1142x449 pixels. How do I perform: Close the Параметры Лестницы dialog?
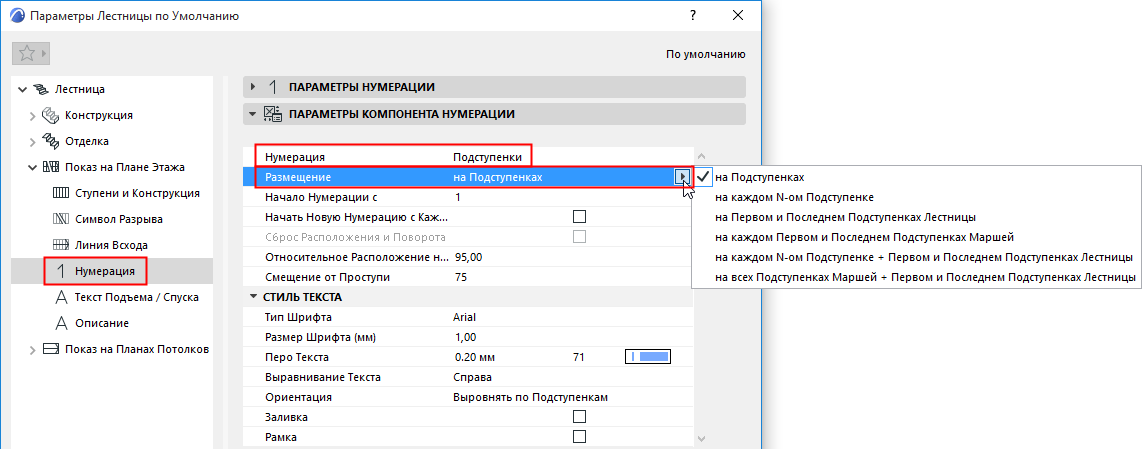(738, 15)
